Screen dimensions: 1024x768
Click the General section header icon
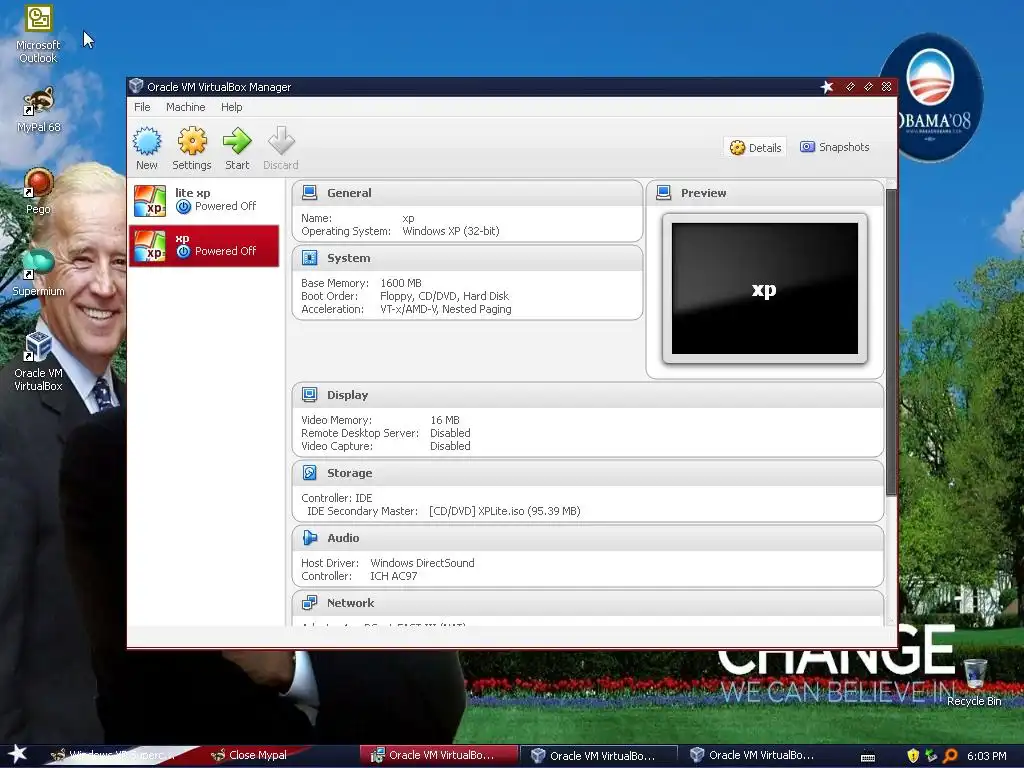click(310, 193)
